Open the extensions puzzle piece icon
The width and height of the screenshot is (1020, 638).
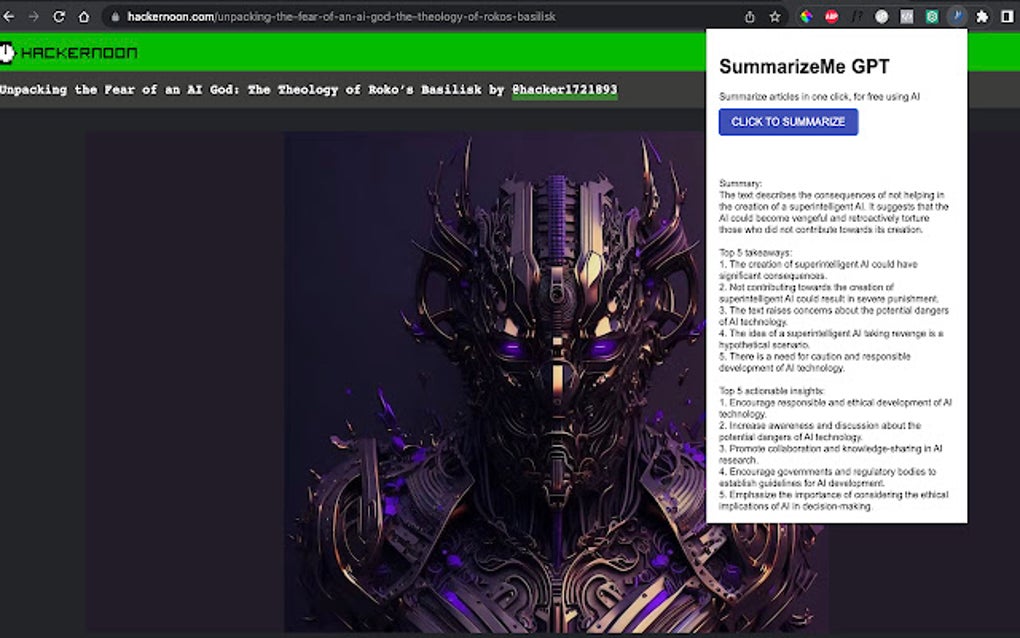(x=981, y=16)
